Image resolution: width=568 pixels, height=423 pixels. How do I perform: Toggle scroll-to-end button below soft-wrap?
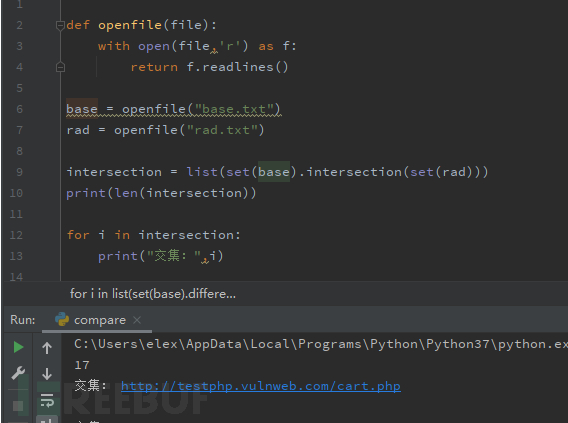click(47, 419)
